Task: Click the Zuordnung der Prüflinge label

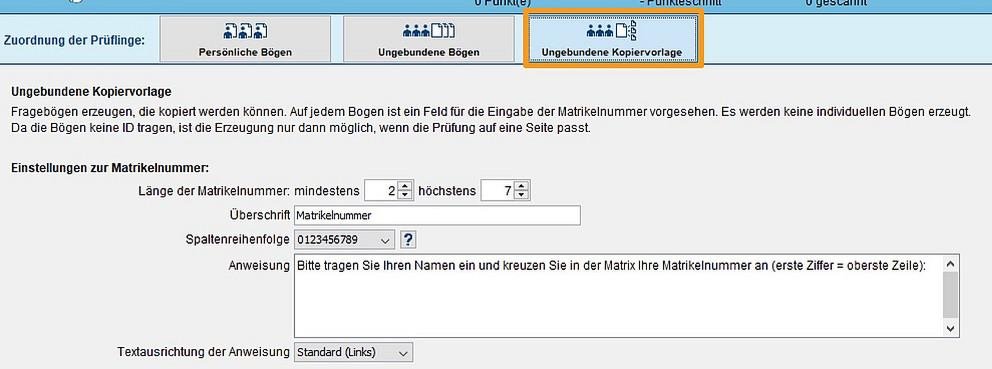Action: [74, 40]
